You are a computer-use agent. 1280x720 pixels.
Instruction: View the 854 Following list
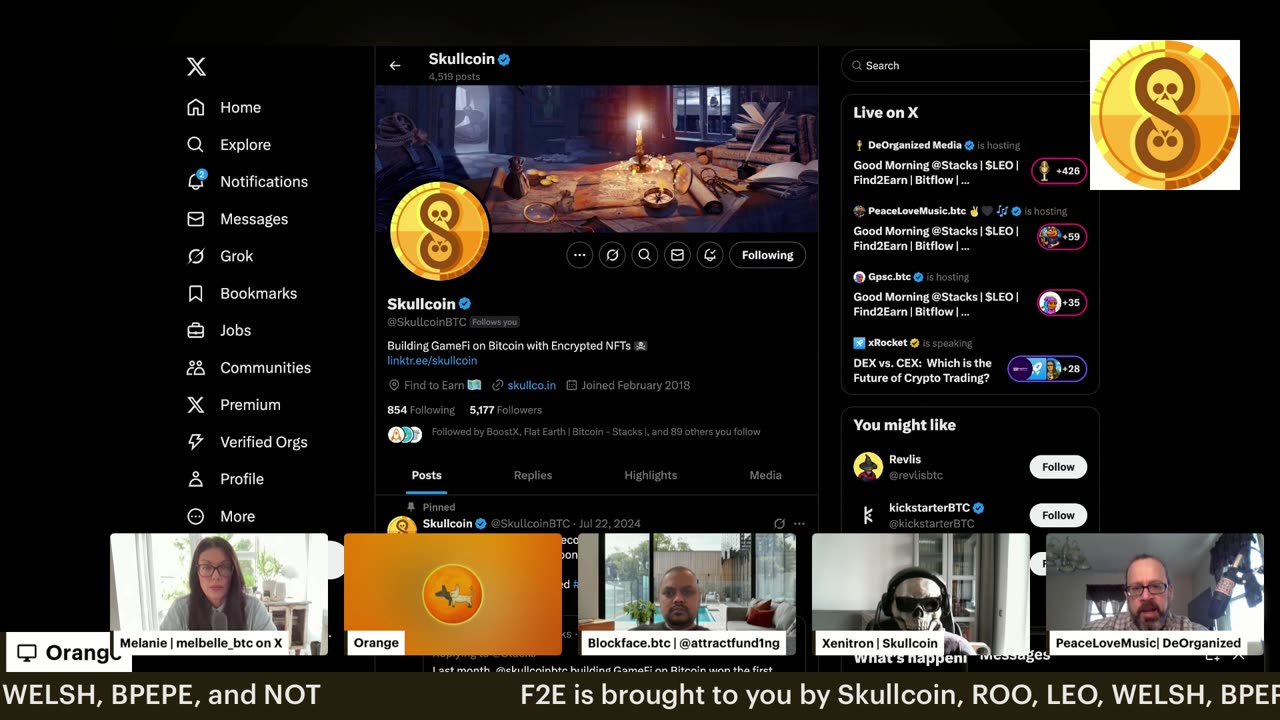pyautogui.click(x=421, y=410)
